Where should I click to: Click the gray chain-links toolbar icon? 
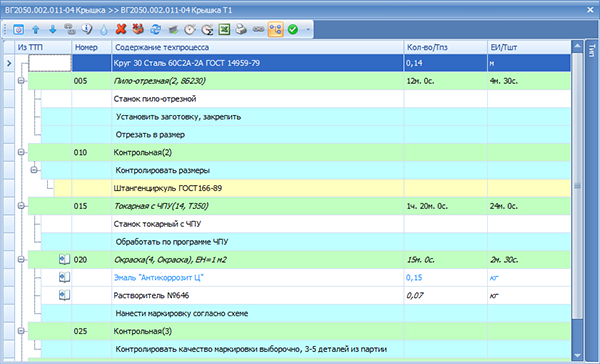tap(70, 29)
